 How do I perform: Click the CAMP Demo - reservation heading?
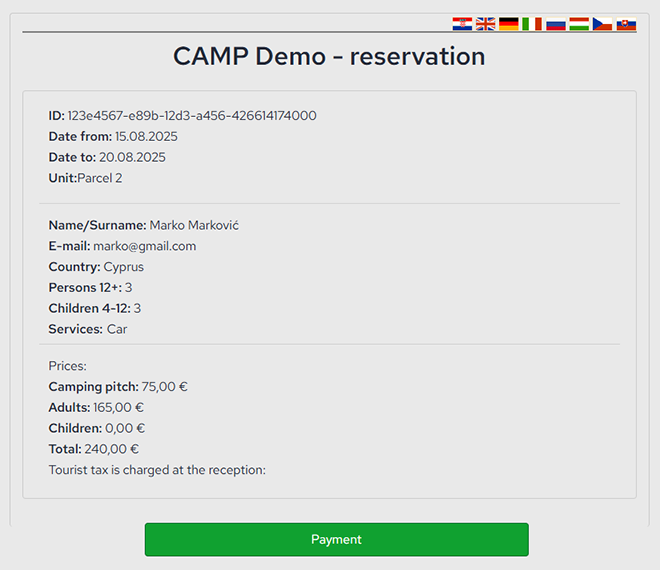[329, 56]
